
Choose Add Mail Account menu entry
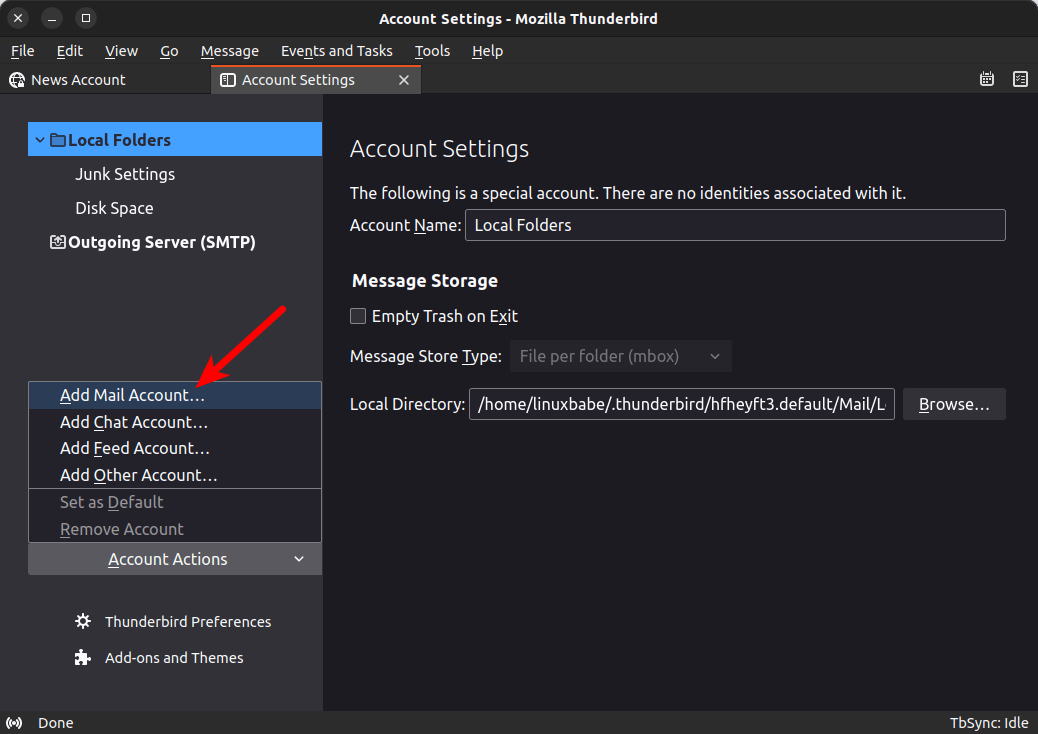[x=175, y=395]
